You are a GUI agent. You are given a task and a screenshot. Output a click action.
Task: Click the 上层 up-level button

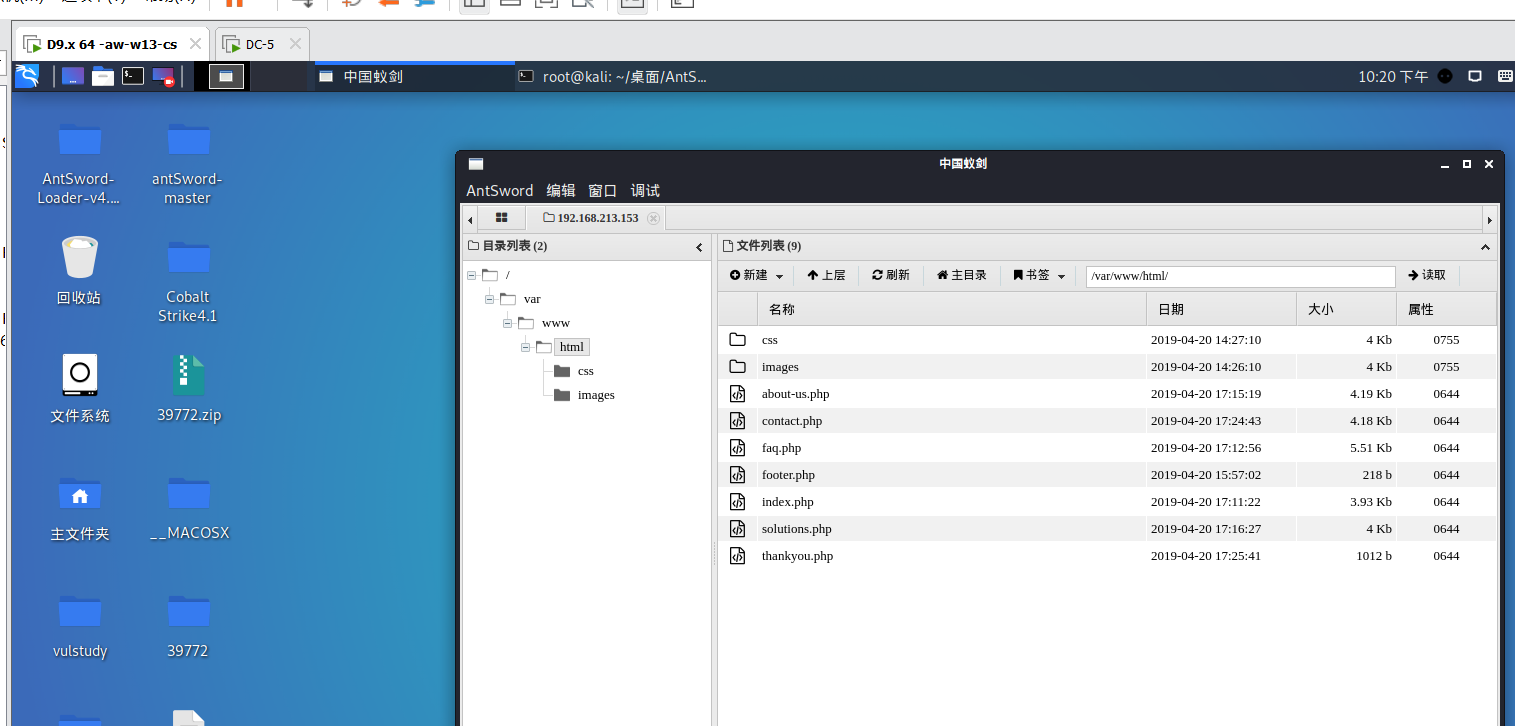coord(826,275)
